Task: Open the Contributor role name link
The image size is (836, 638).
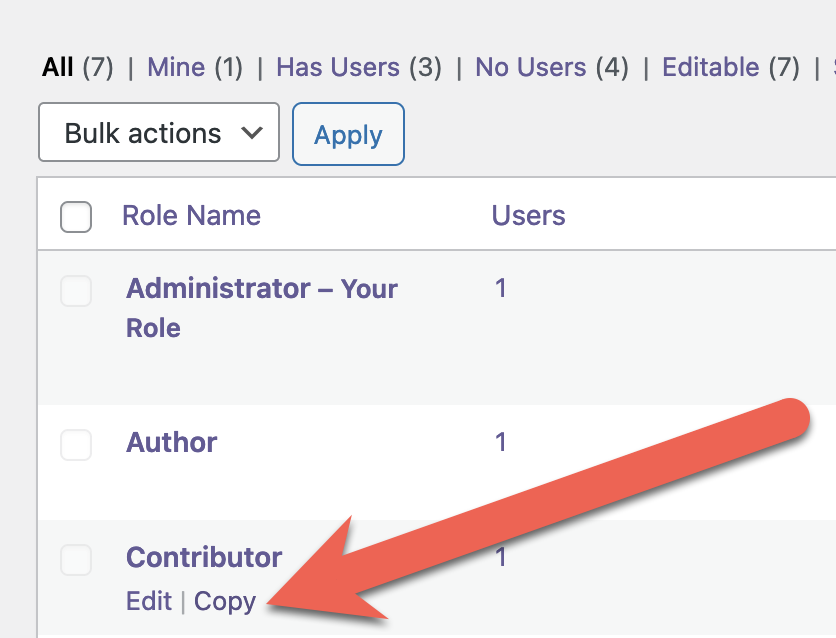Action: 204,558
